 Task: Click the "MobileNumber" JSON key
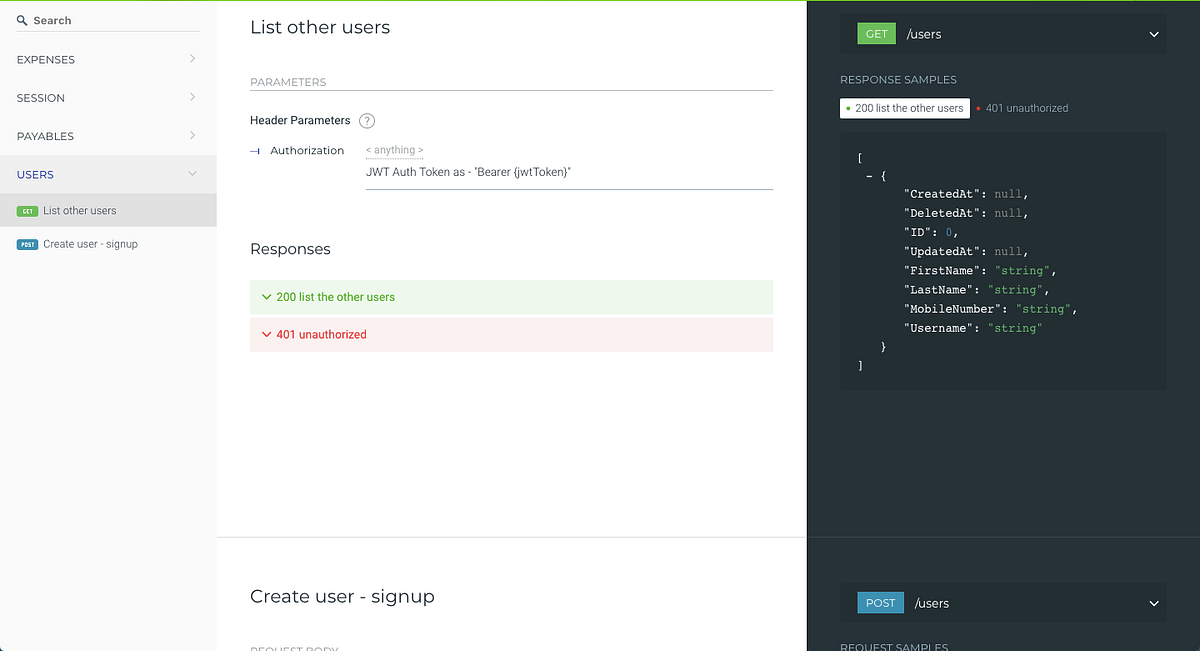point(951,309)
